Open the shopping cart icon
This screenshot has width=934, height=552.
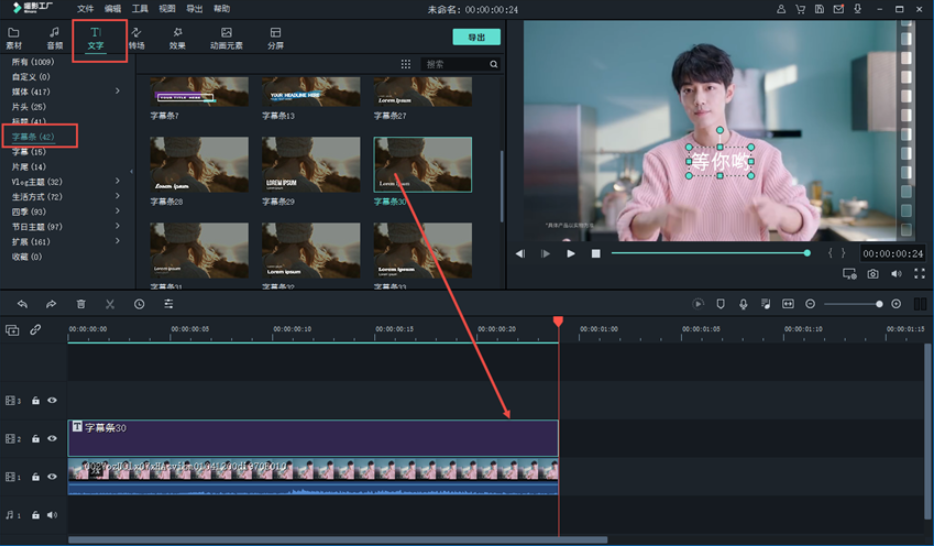(x=800, y=9)
